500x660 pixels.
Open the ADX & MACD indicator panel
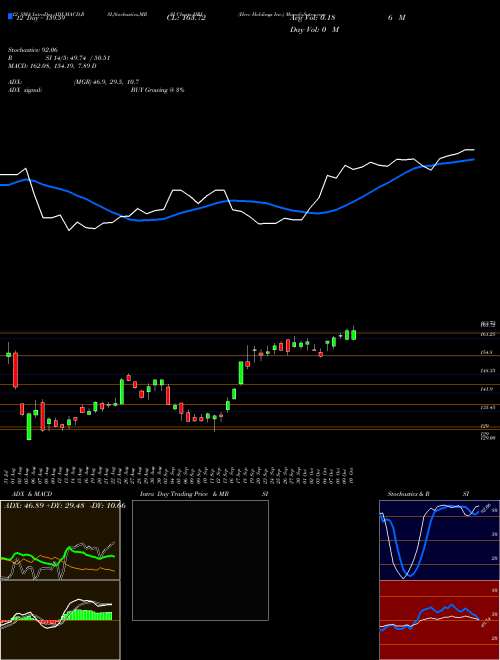pyautogui.click(x=60, y=580)
